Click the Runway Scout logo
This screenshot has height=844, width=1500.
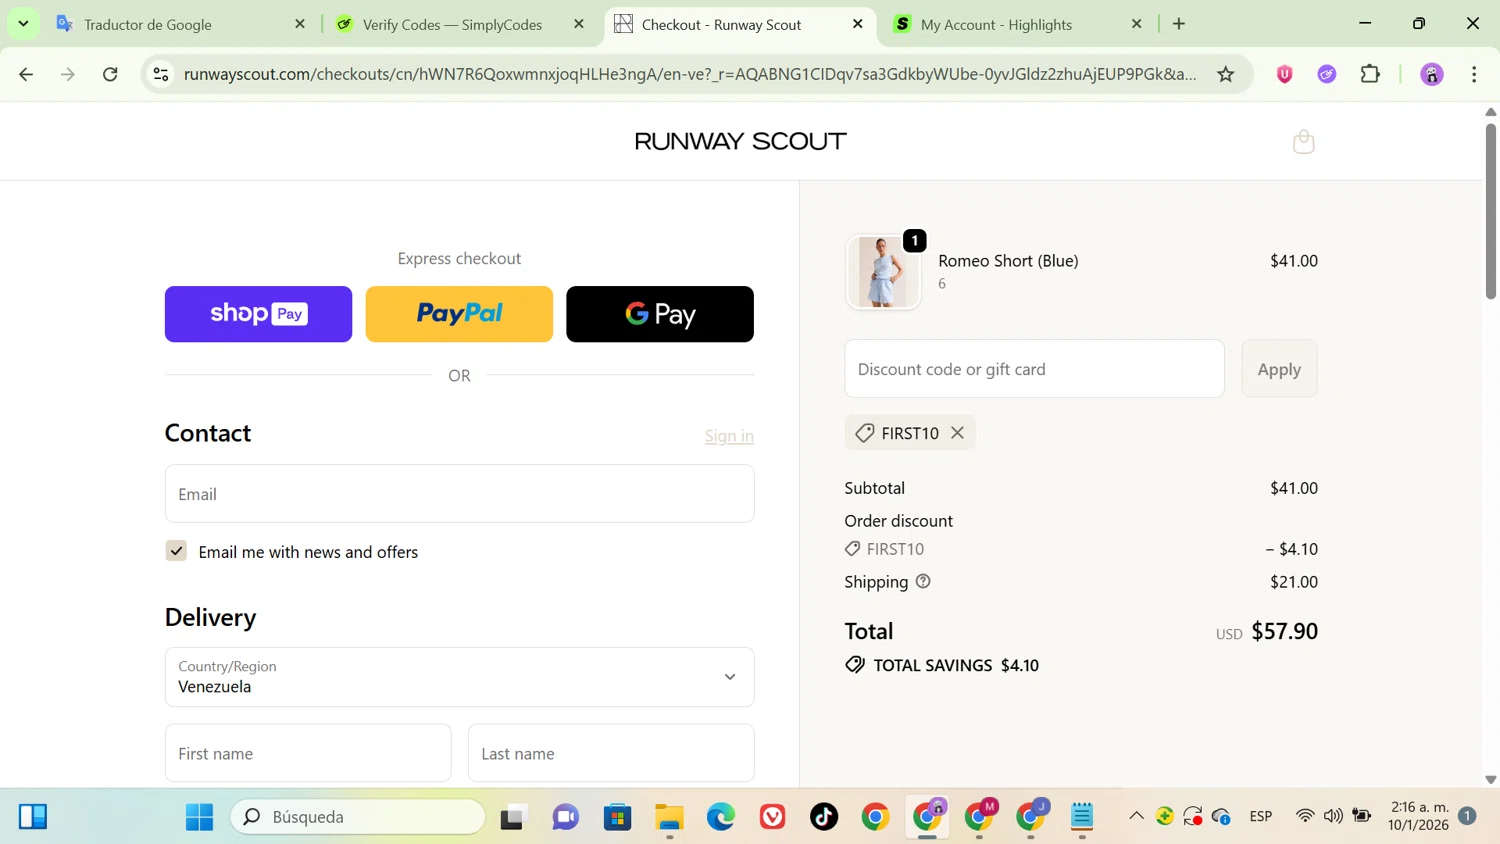[740, 142]
